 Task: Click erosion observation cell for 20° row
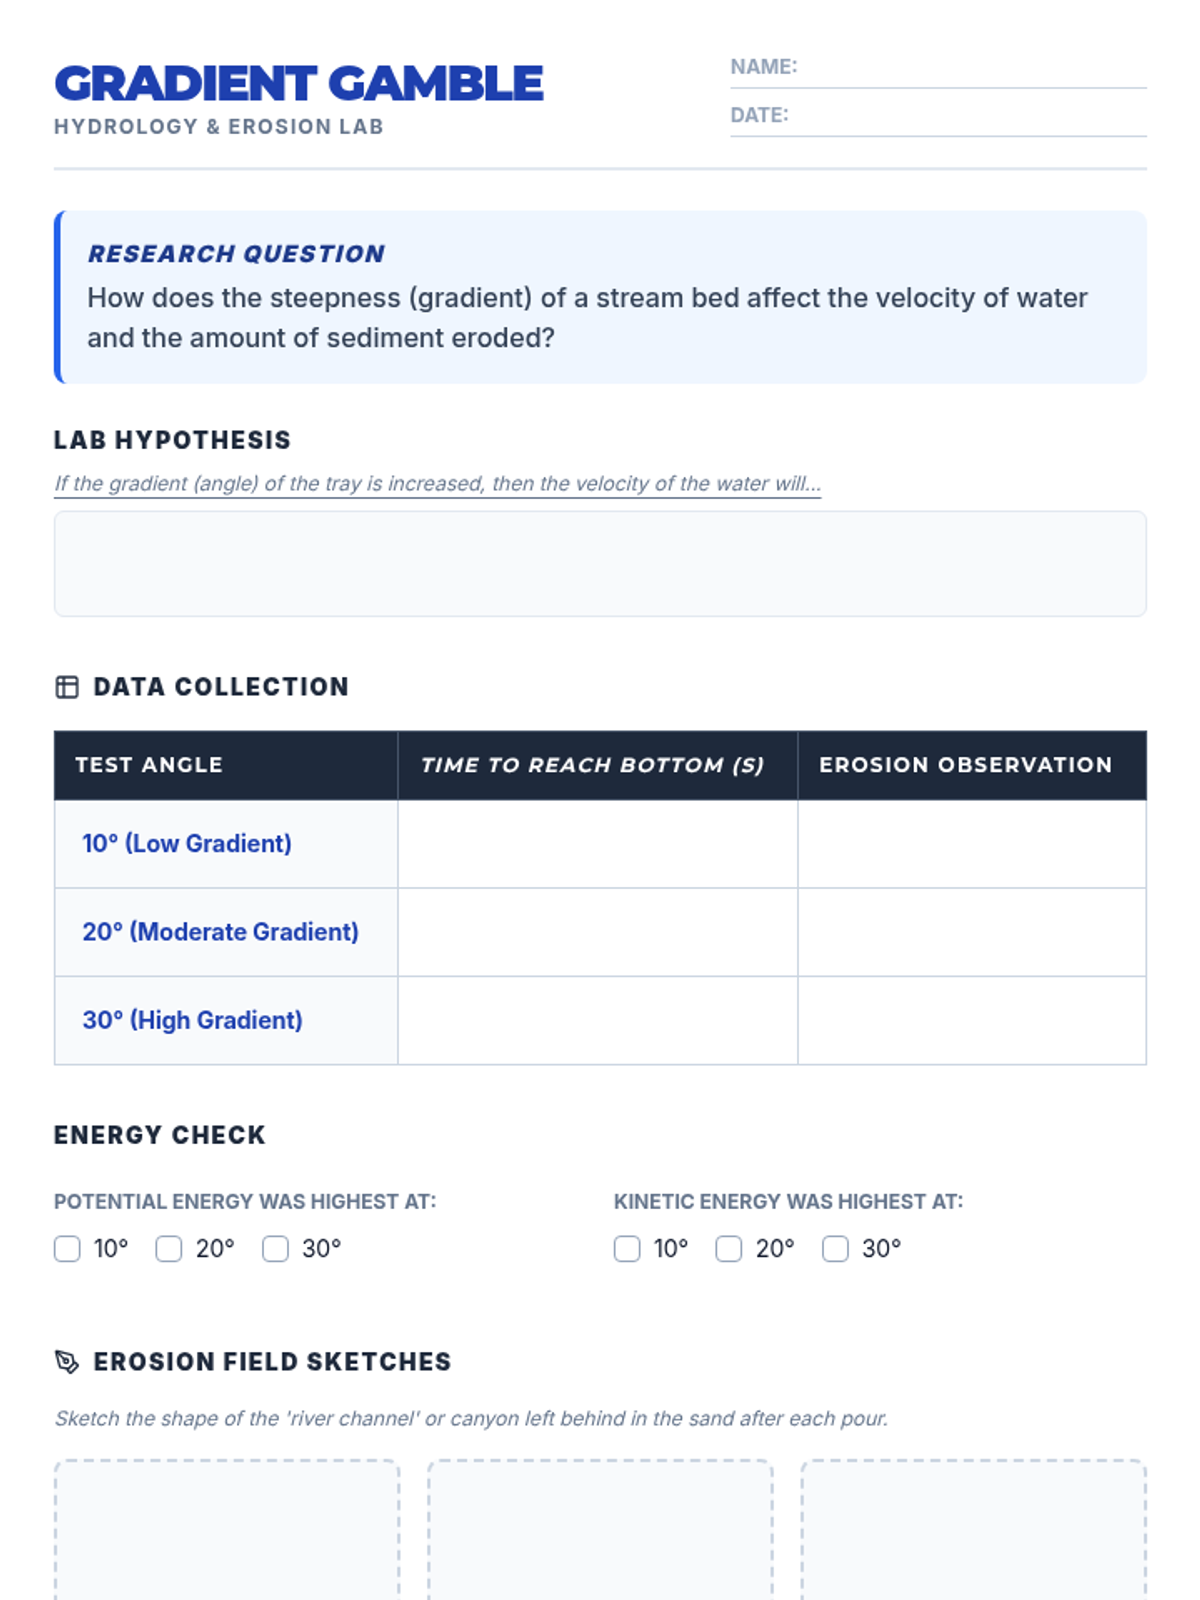click(972, 932)
